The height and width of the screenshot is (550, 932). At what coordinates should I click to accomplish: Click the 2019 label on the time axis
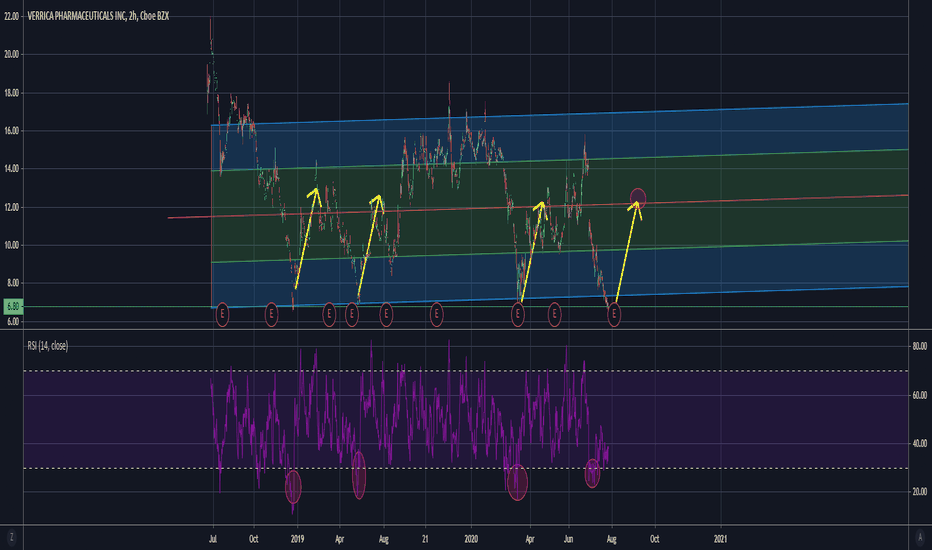[x=297, y=539]
